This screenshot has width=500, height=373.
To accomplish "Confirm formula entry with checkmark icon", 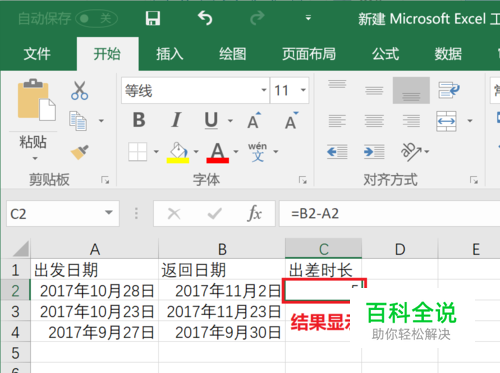I will pyautogui.click(x=214, y=214).
